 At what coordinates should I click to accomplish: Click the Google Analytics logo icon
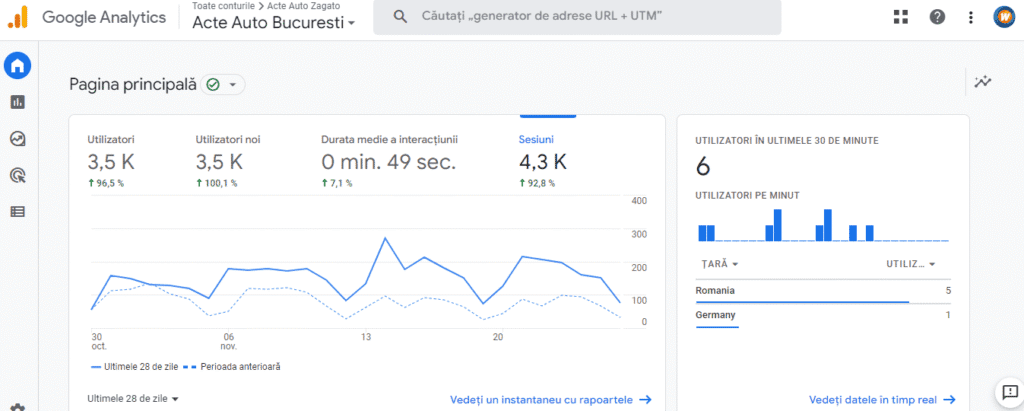coord(18,17)
